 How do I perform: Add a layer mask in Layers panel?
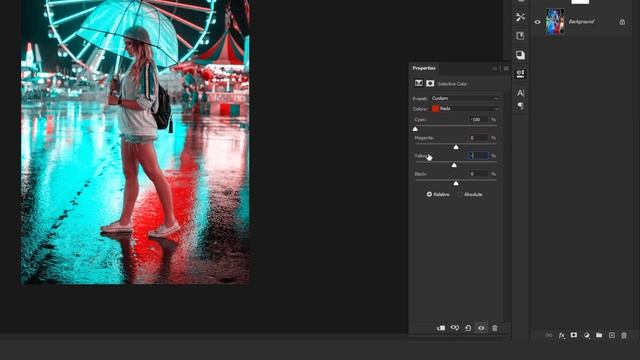574,335
